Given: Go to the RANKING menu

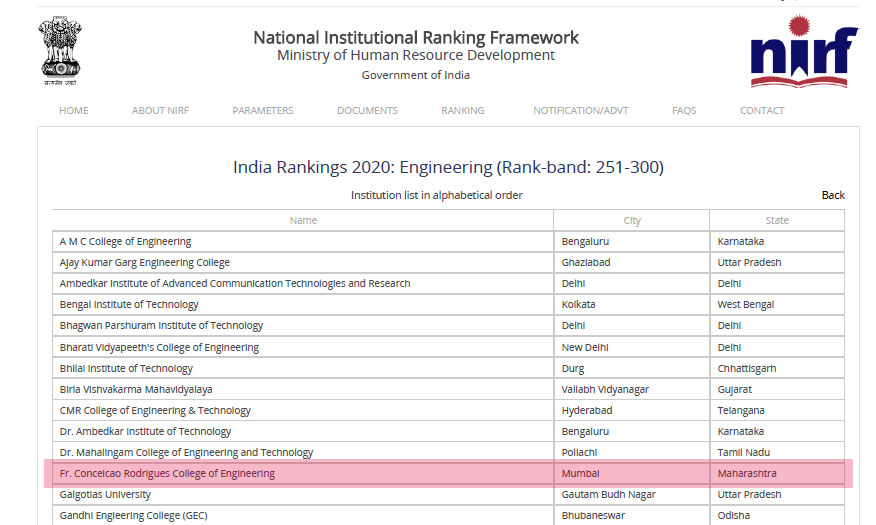Looking at the screenshot, I should (462, 111).
